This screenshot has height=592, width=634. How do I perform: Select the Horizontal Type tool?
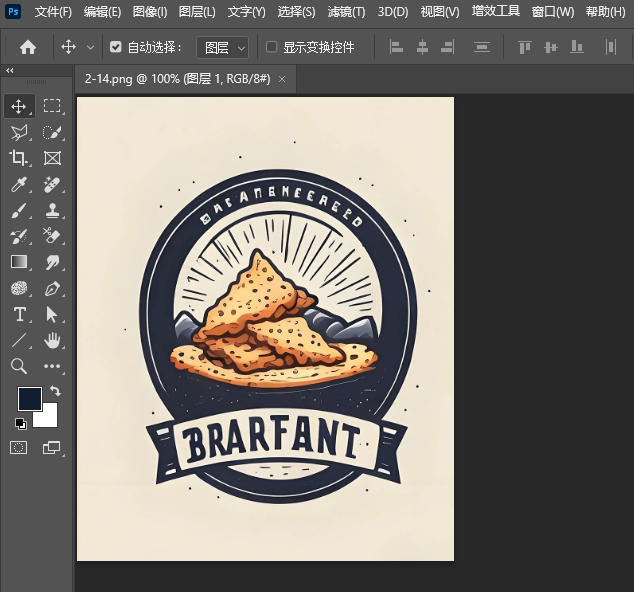tap(19, 314)
